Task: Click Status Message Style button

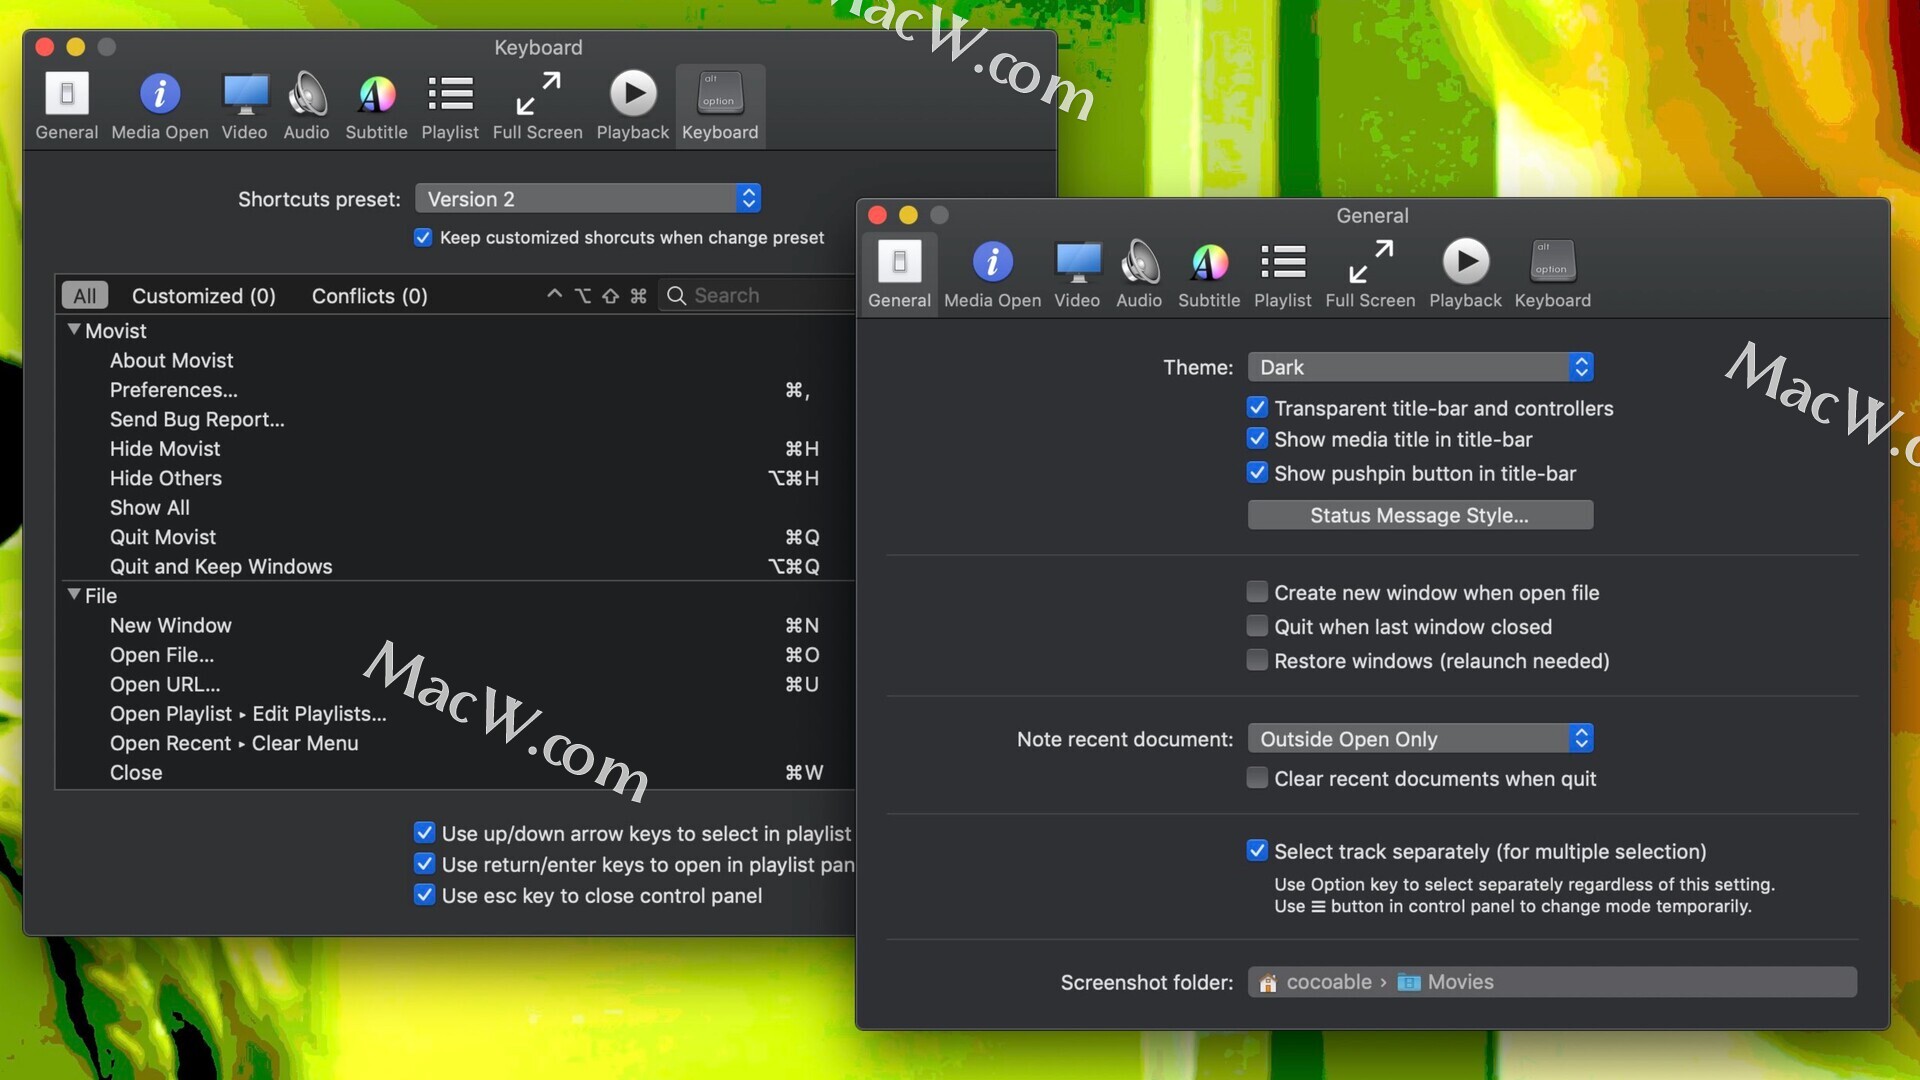Action: coord(1420,515)
